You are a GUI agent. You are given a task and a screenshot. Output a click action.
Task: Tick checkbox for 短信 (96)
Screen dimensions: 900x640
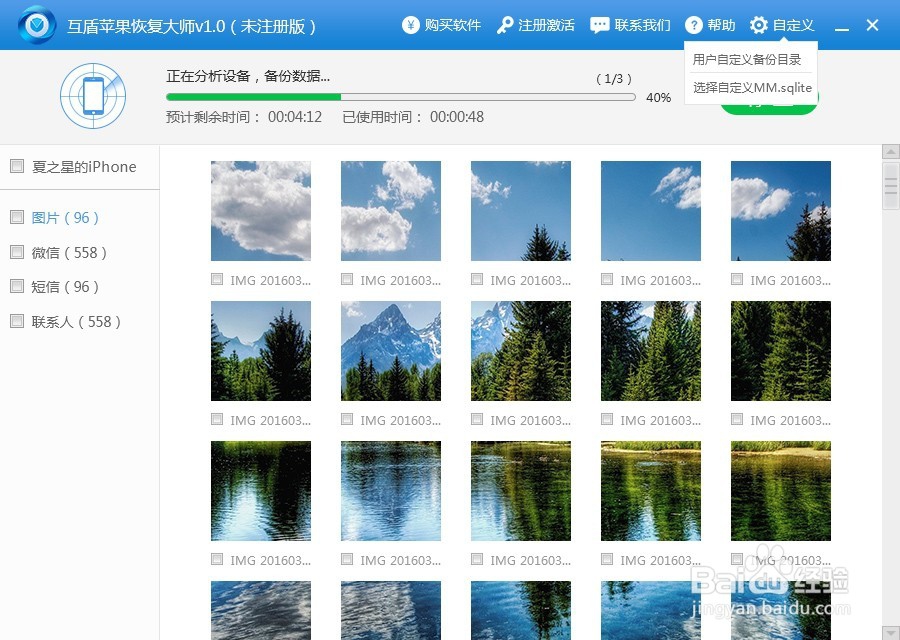click(x=17, y=286)
